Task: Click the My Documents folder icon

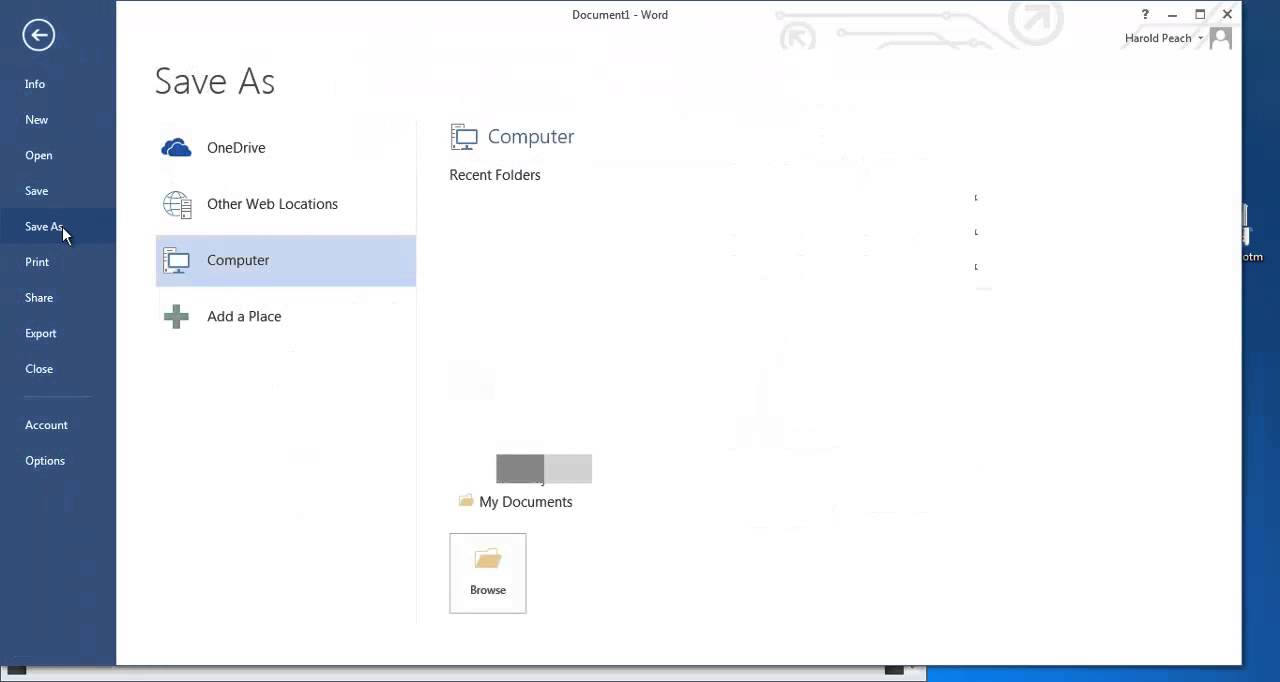Action: pos(466,500)
